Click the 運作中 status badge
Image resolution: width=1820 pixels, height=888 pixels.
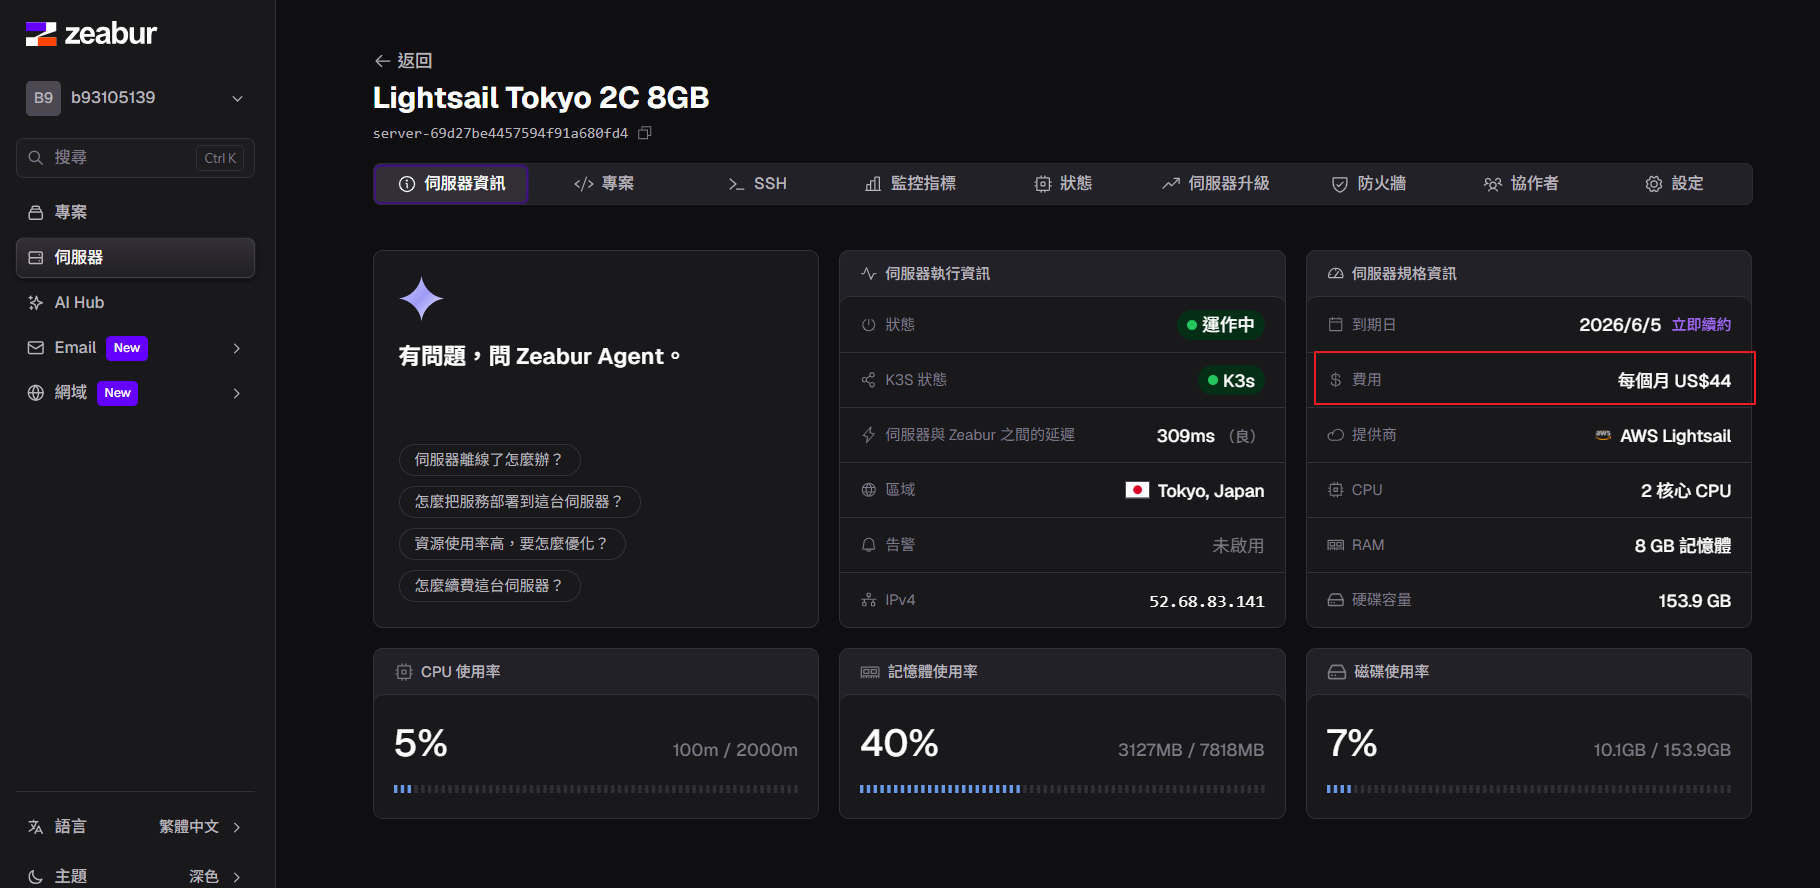click(x=1221, y=325)
